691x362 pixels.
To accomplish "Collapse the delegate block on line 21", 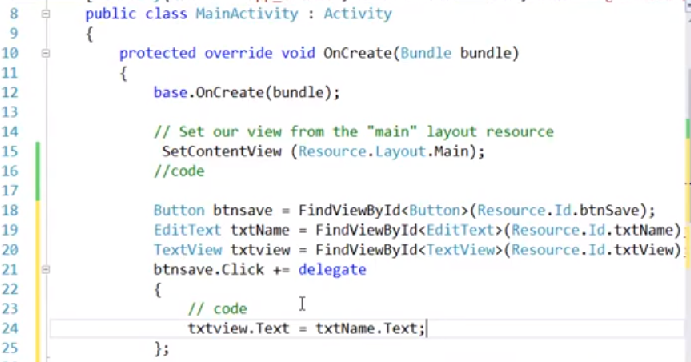I will coord(45,269).
